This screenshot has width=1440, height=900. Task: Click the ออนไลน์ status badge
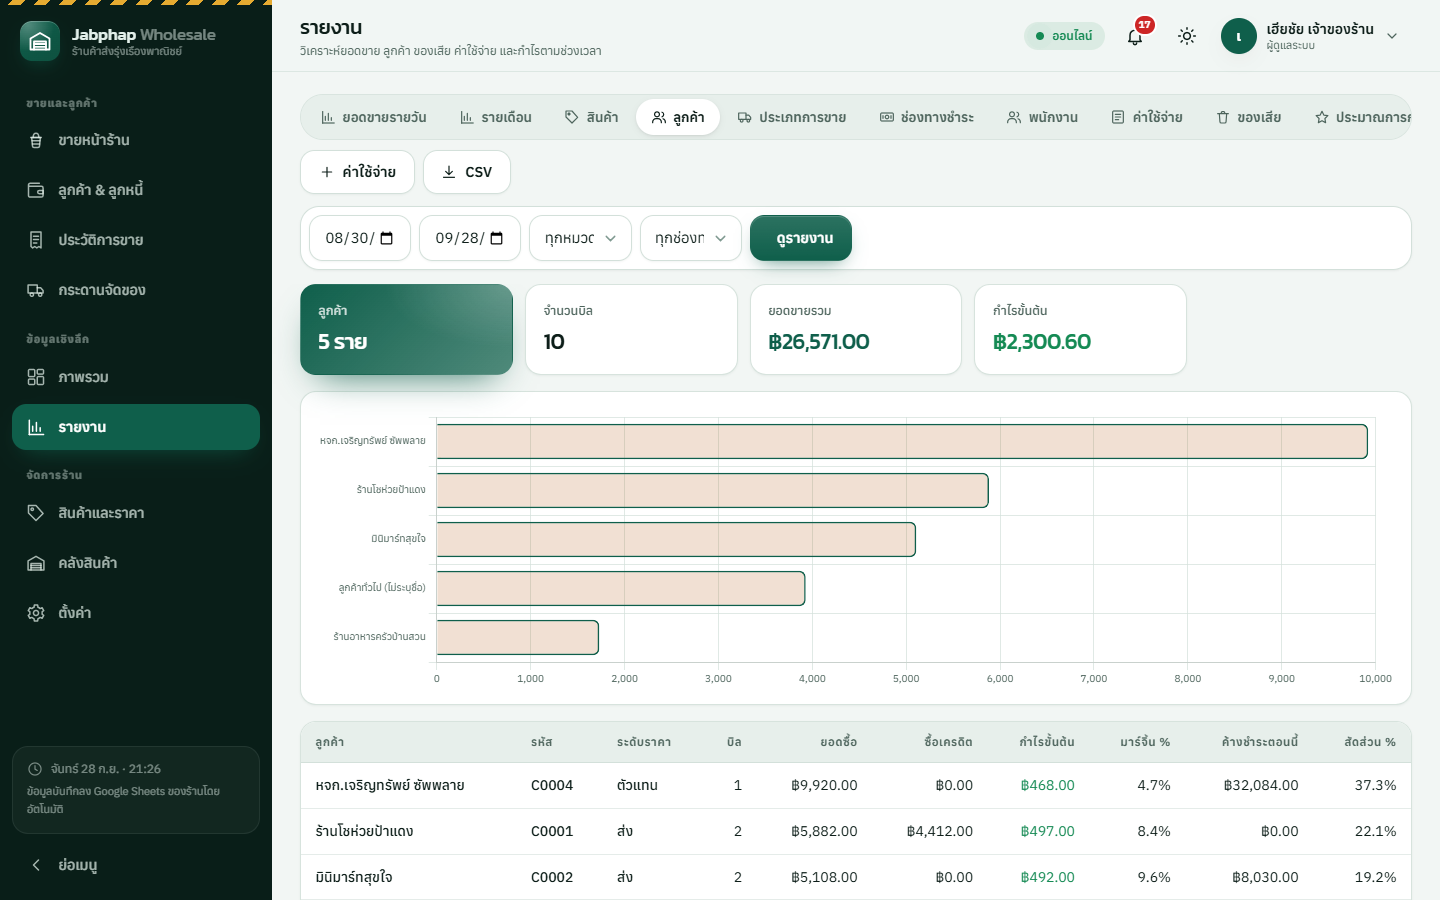[1064, 36]
